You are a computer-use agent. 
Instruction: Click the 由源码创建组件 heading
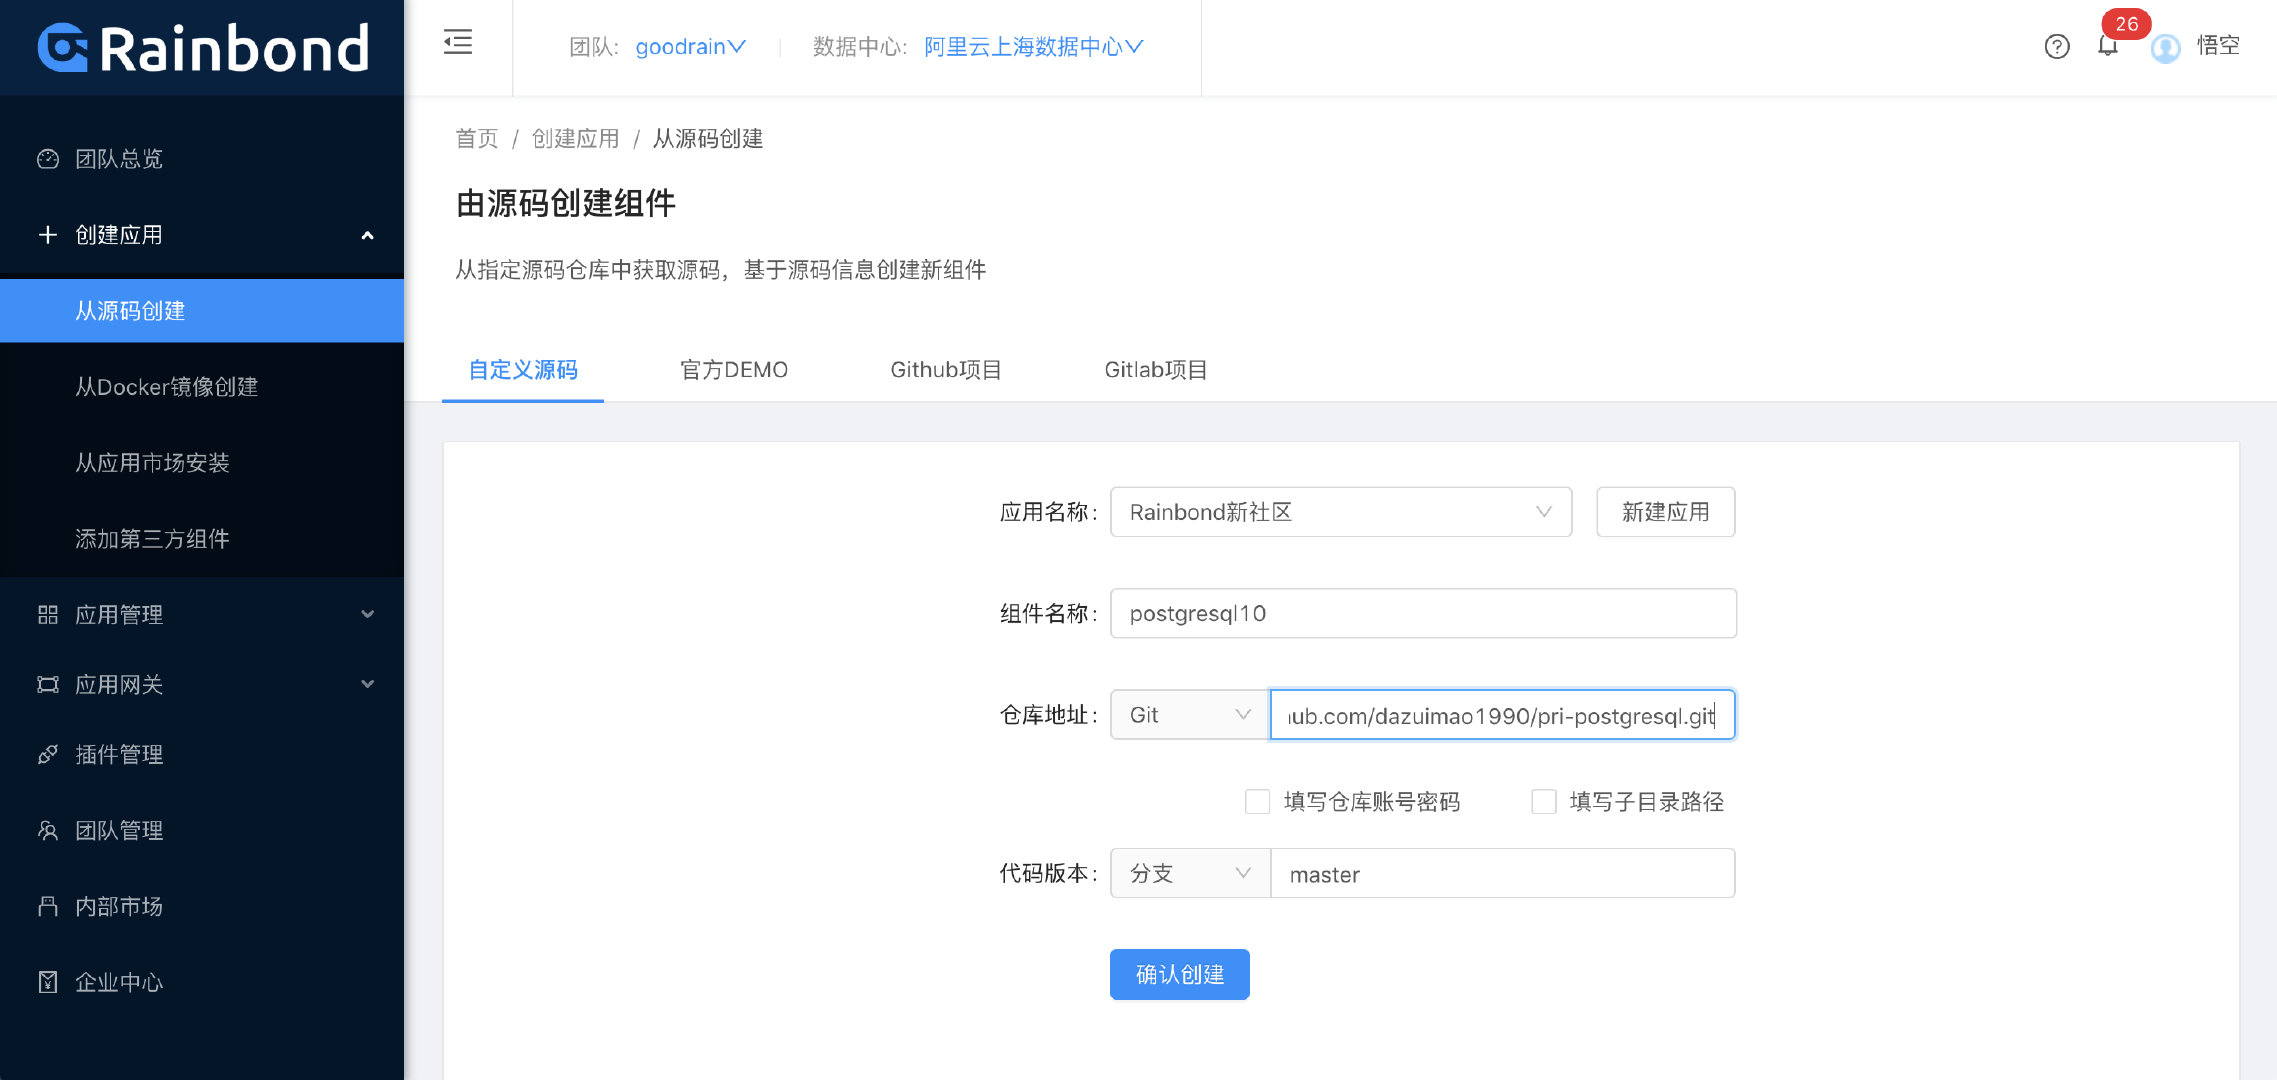pos(566,204)
